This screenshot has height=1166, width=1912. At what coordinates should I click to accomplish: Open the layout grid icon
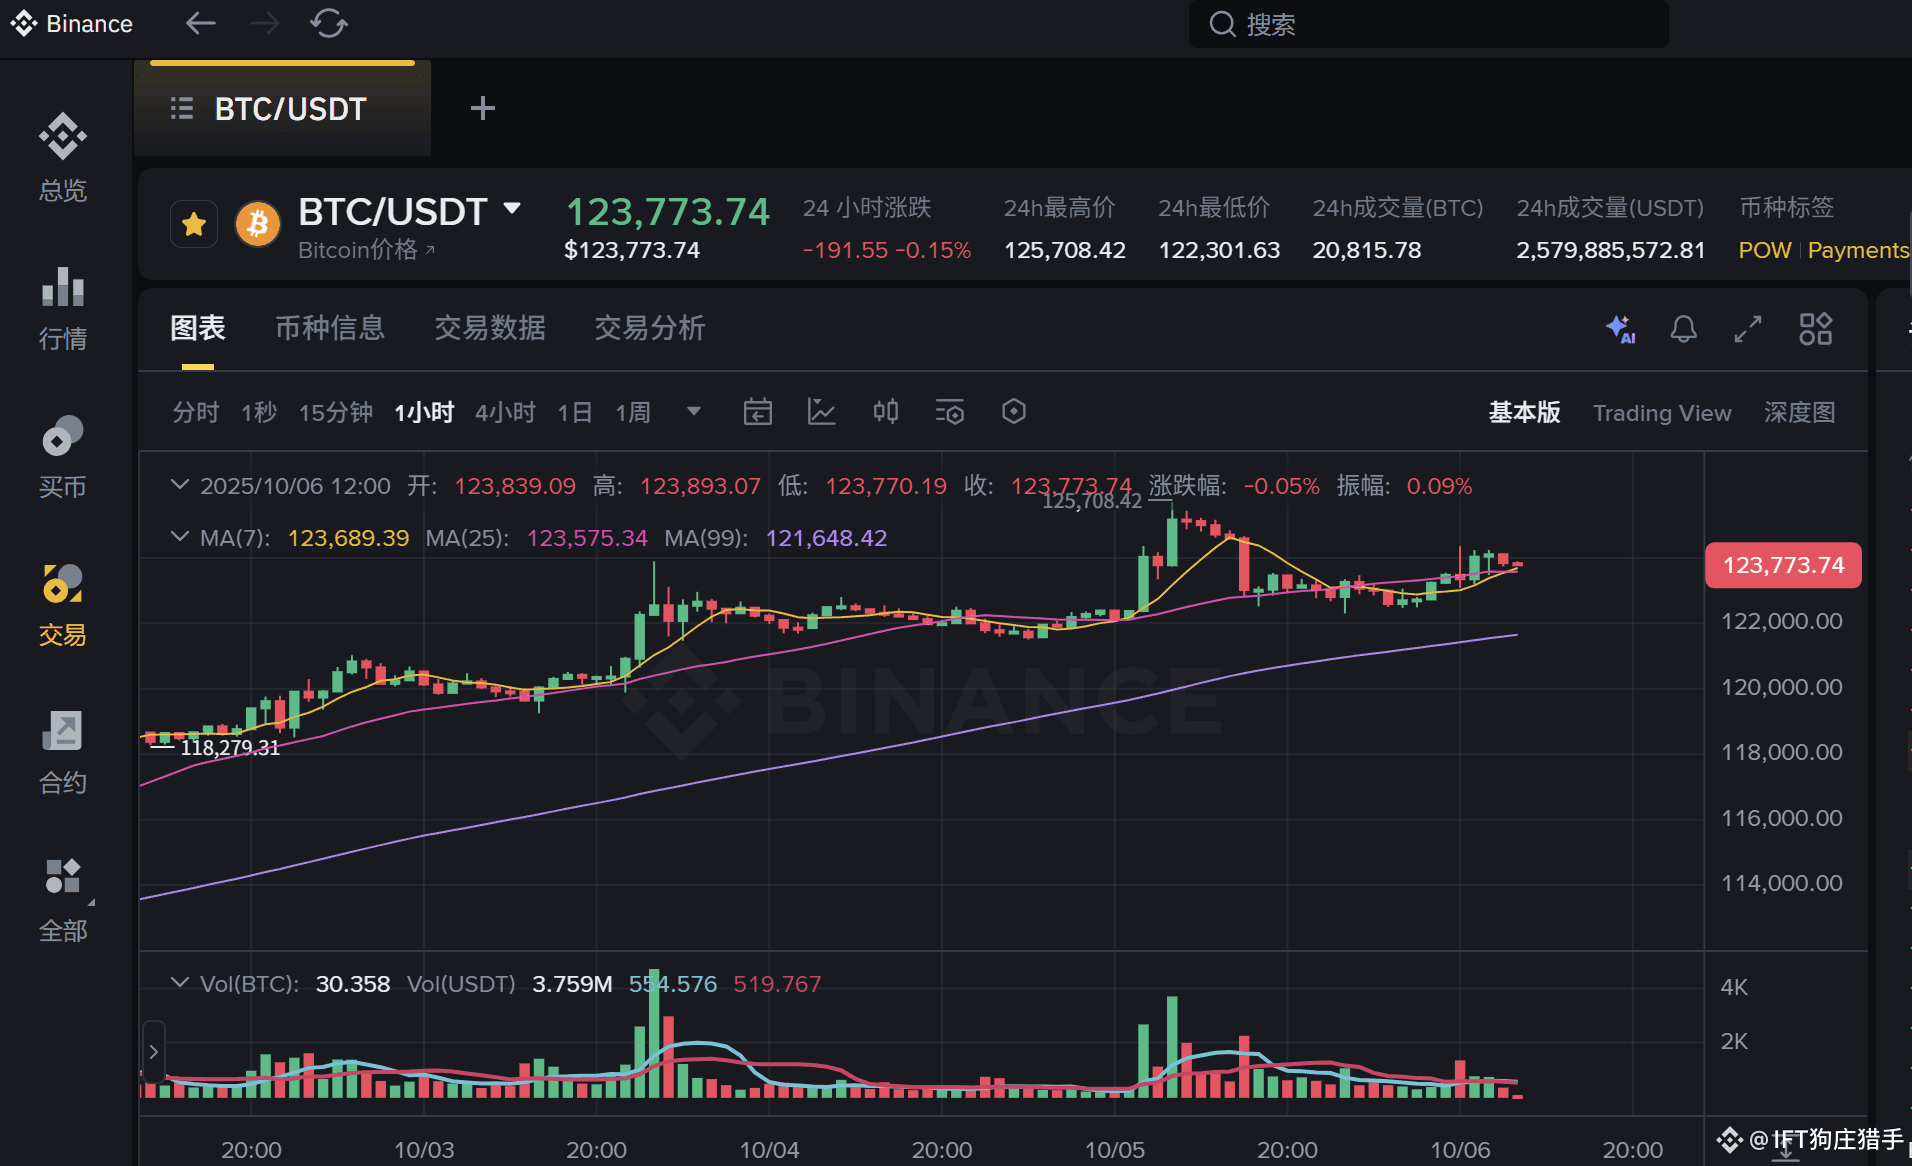(x=1816, y=328)
